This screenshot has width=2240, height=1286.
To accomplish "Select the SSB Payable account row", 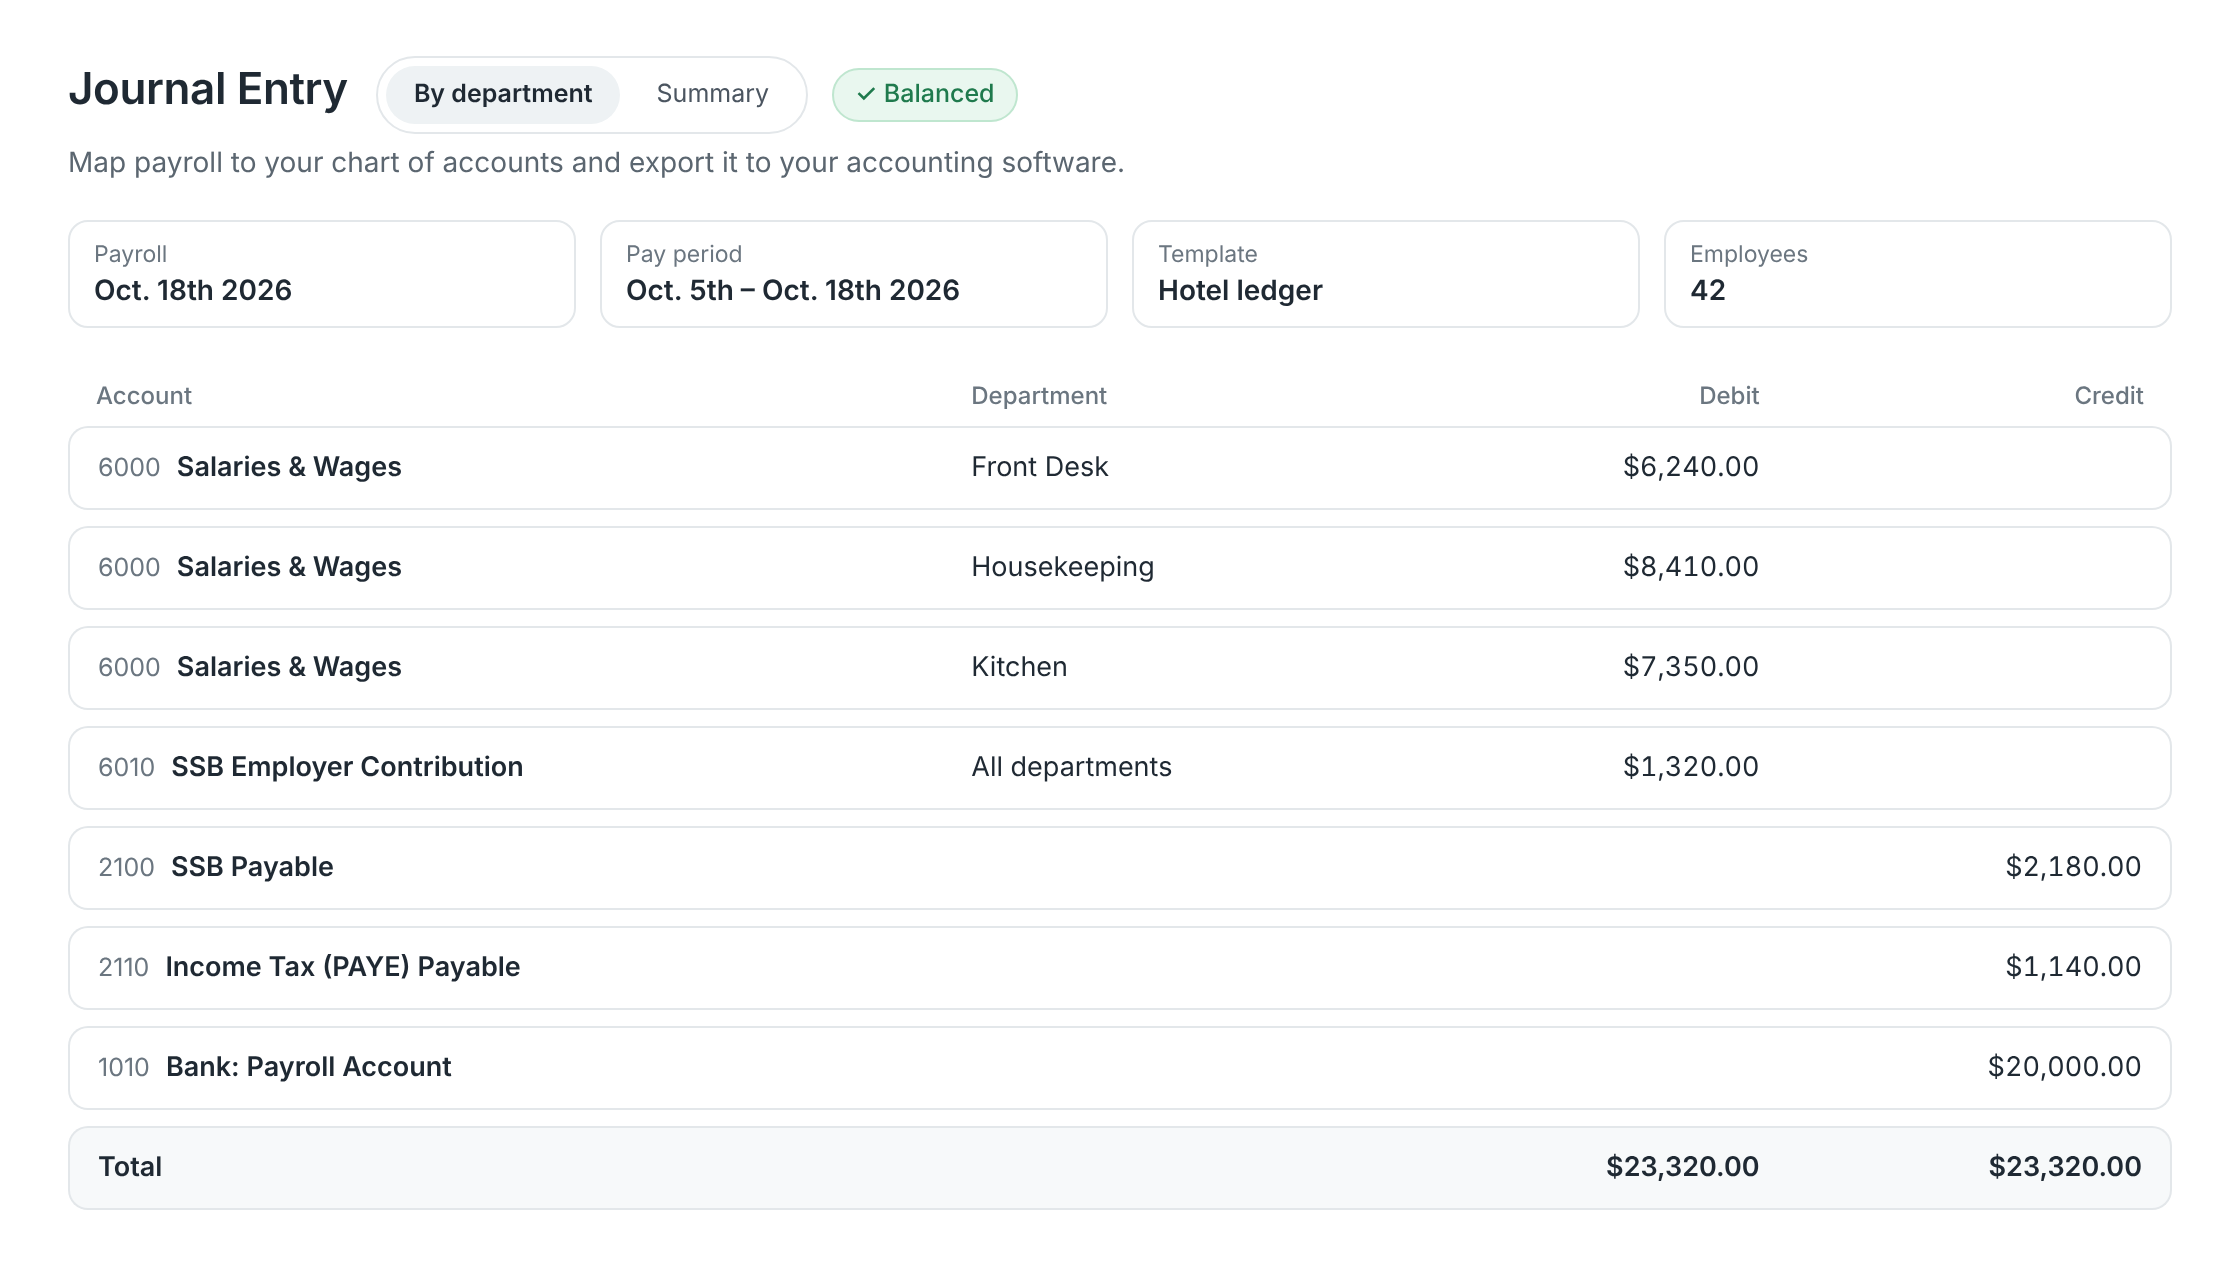I will click(x=1120, y=868).
